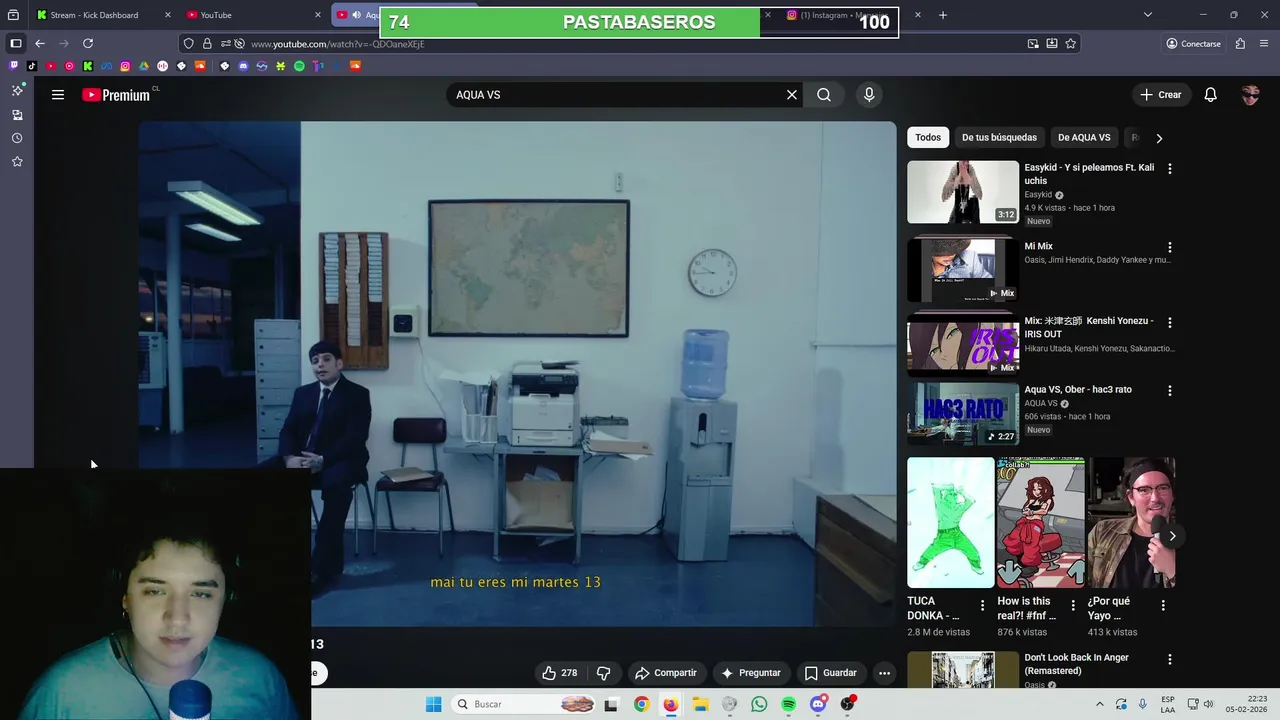Open the How is this real short
Viewport: 1280px width, 720px height.
click(x=1041, y=523)
